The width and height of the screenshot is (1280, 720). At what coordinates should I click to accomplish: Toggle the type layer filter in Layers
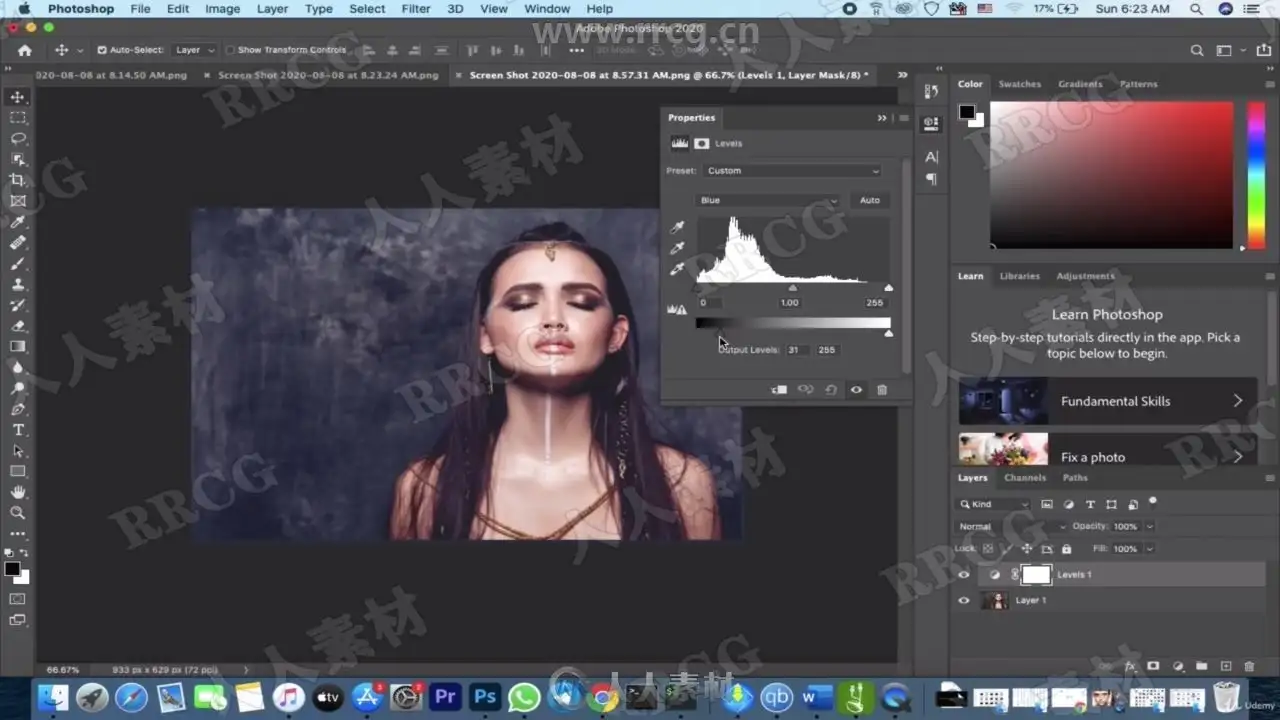click(x=1090, y=505)
